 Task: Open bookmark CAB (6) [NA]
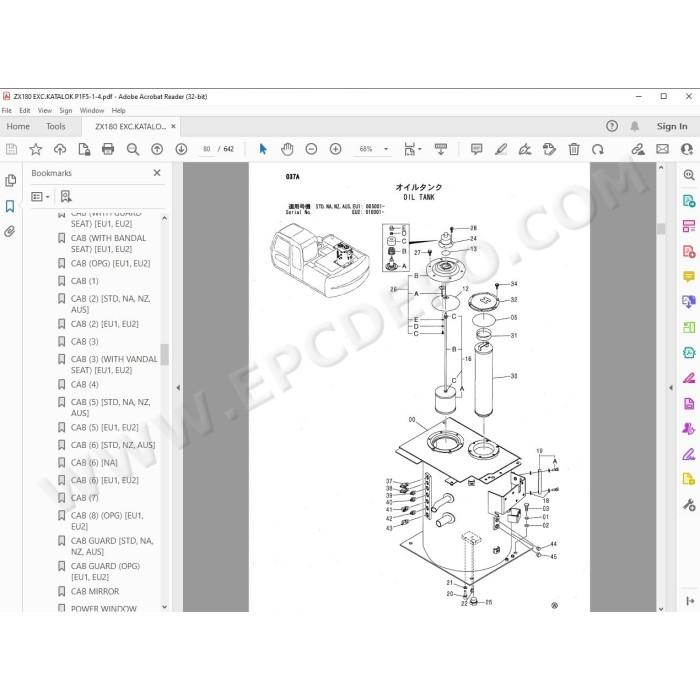(94, 462)
